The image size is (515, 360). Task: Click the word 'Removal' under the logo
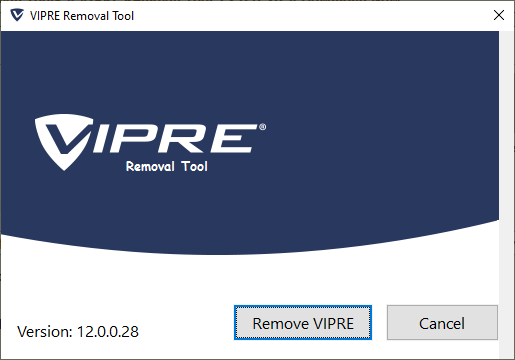coord(150,166)
